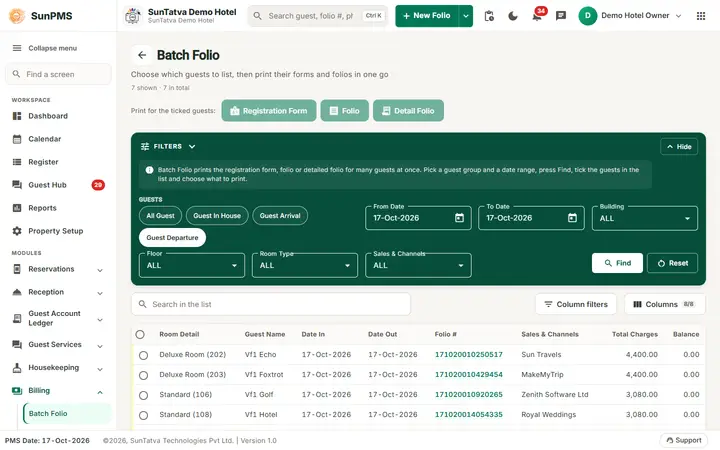The image size is (720, 450).
Task: Select the Guest In House chip
Action: pyautogui.click(x=217, y=215)
